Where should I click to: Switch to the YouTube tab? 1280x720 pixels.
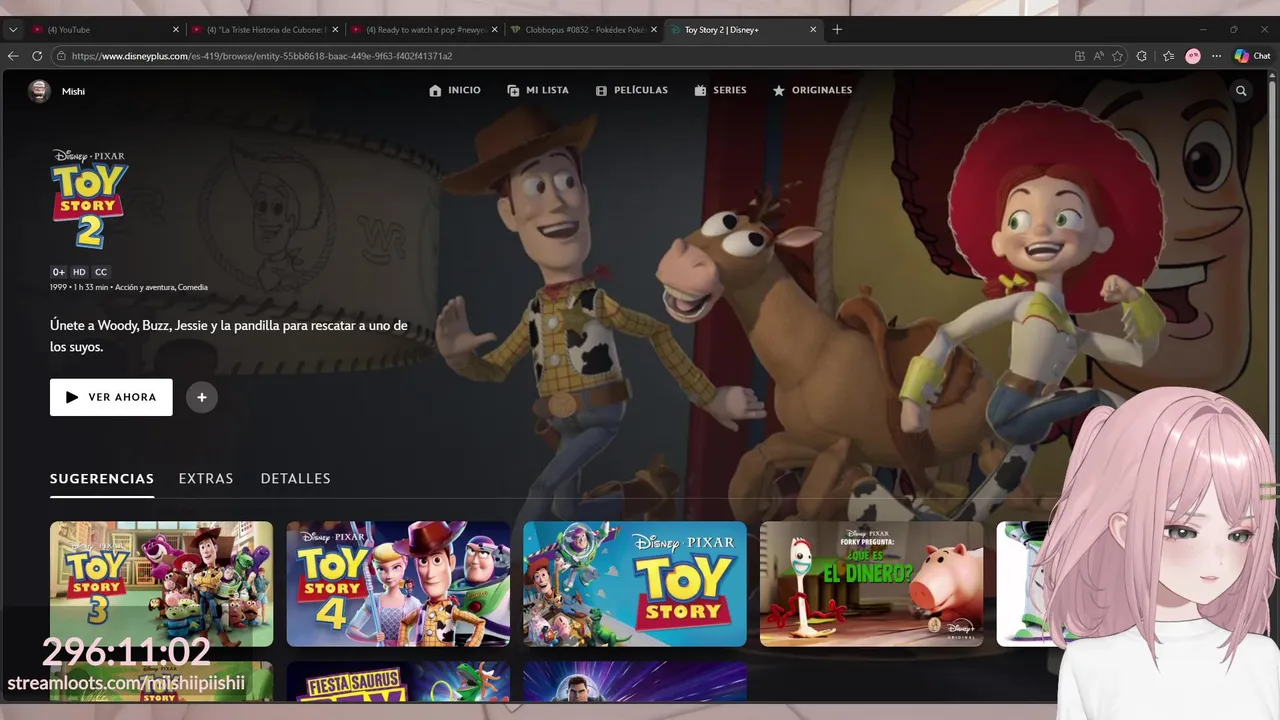[x=105, y=30]
